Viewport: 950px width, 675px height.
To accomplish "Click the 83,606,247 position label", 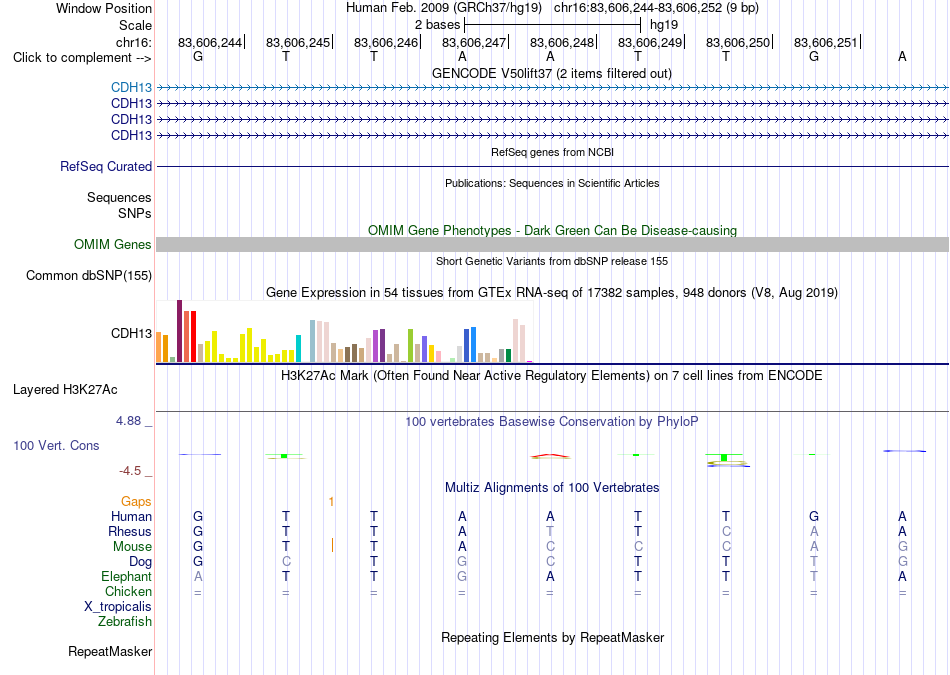I will (474, 42).
